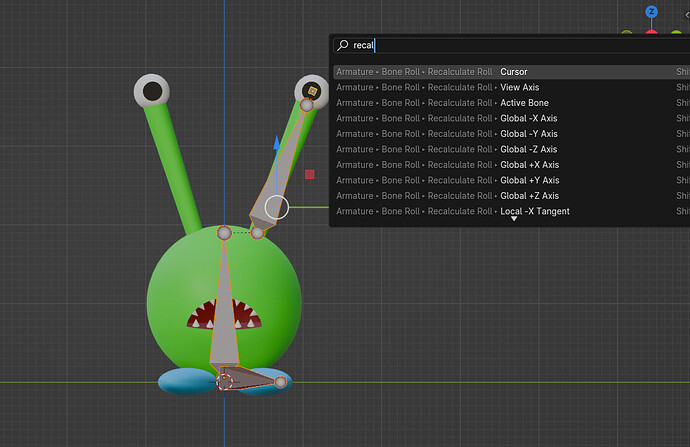
Task: Click the red square plane handle
Action: pos(309,175)
